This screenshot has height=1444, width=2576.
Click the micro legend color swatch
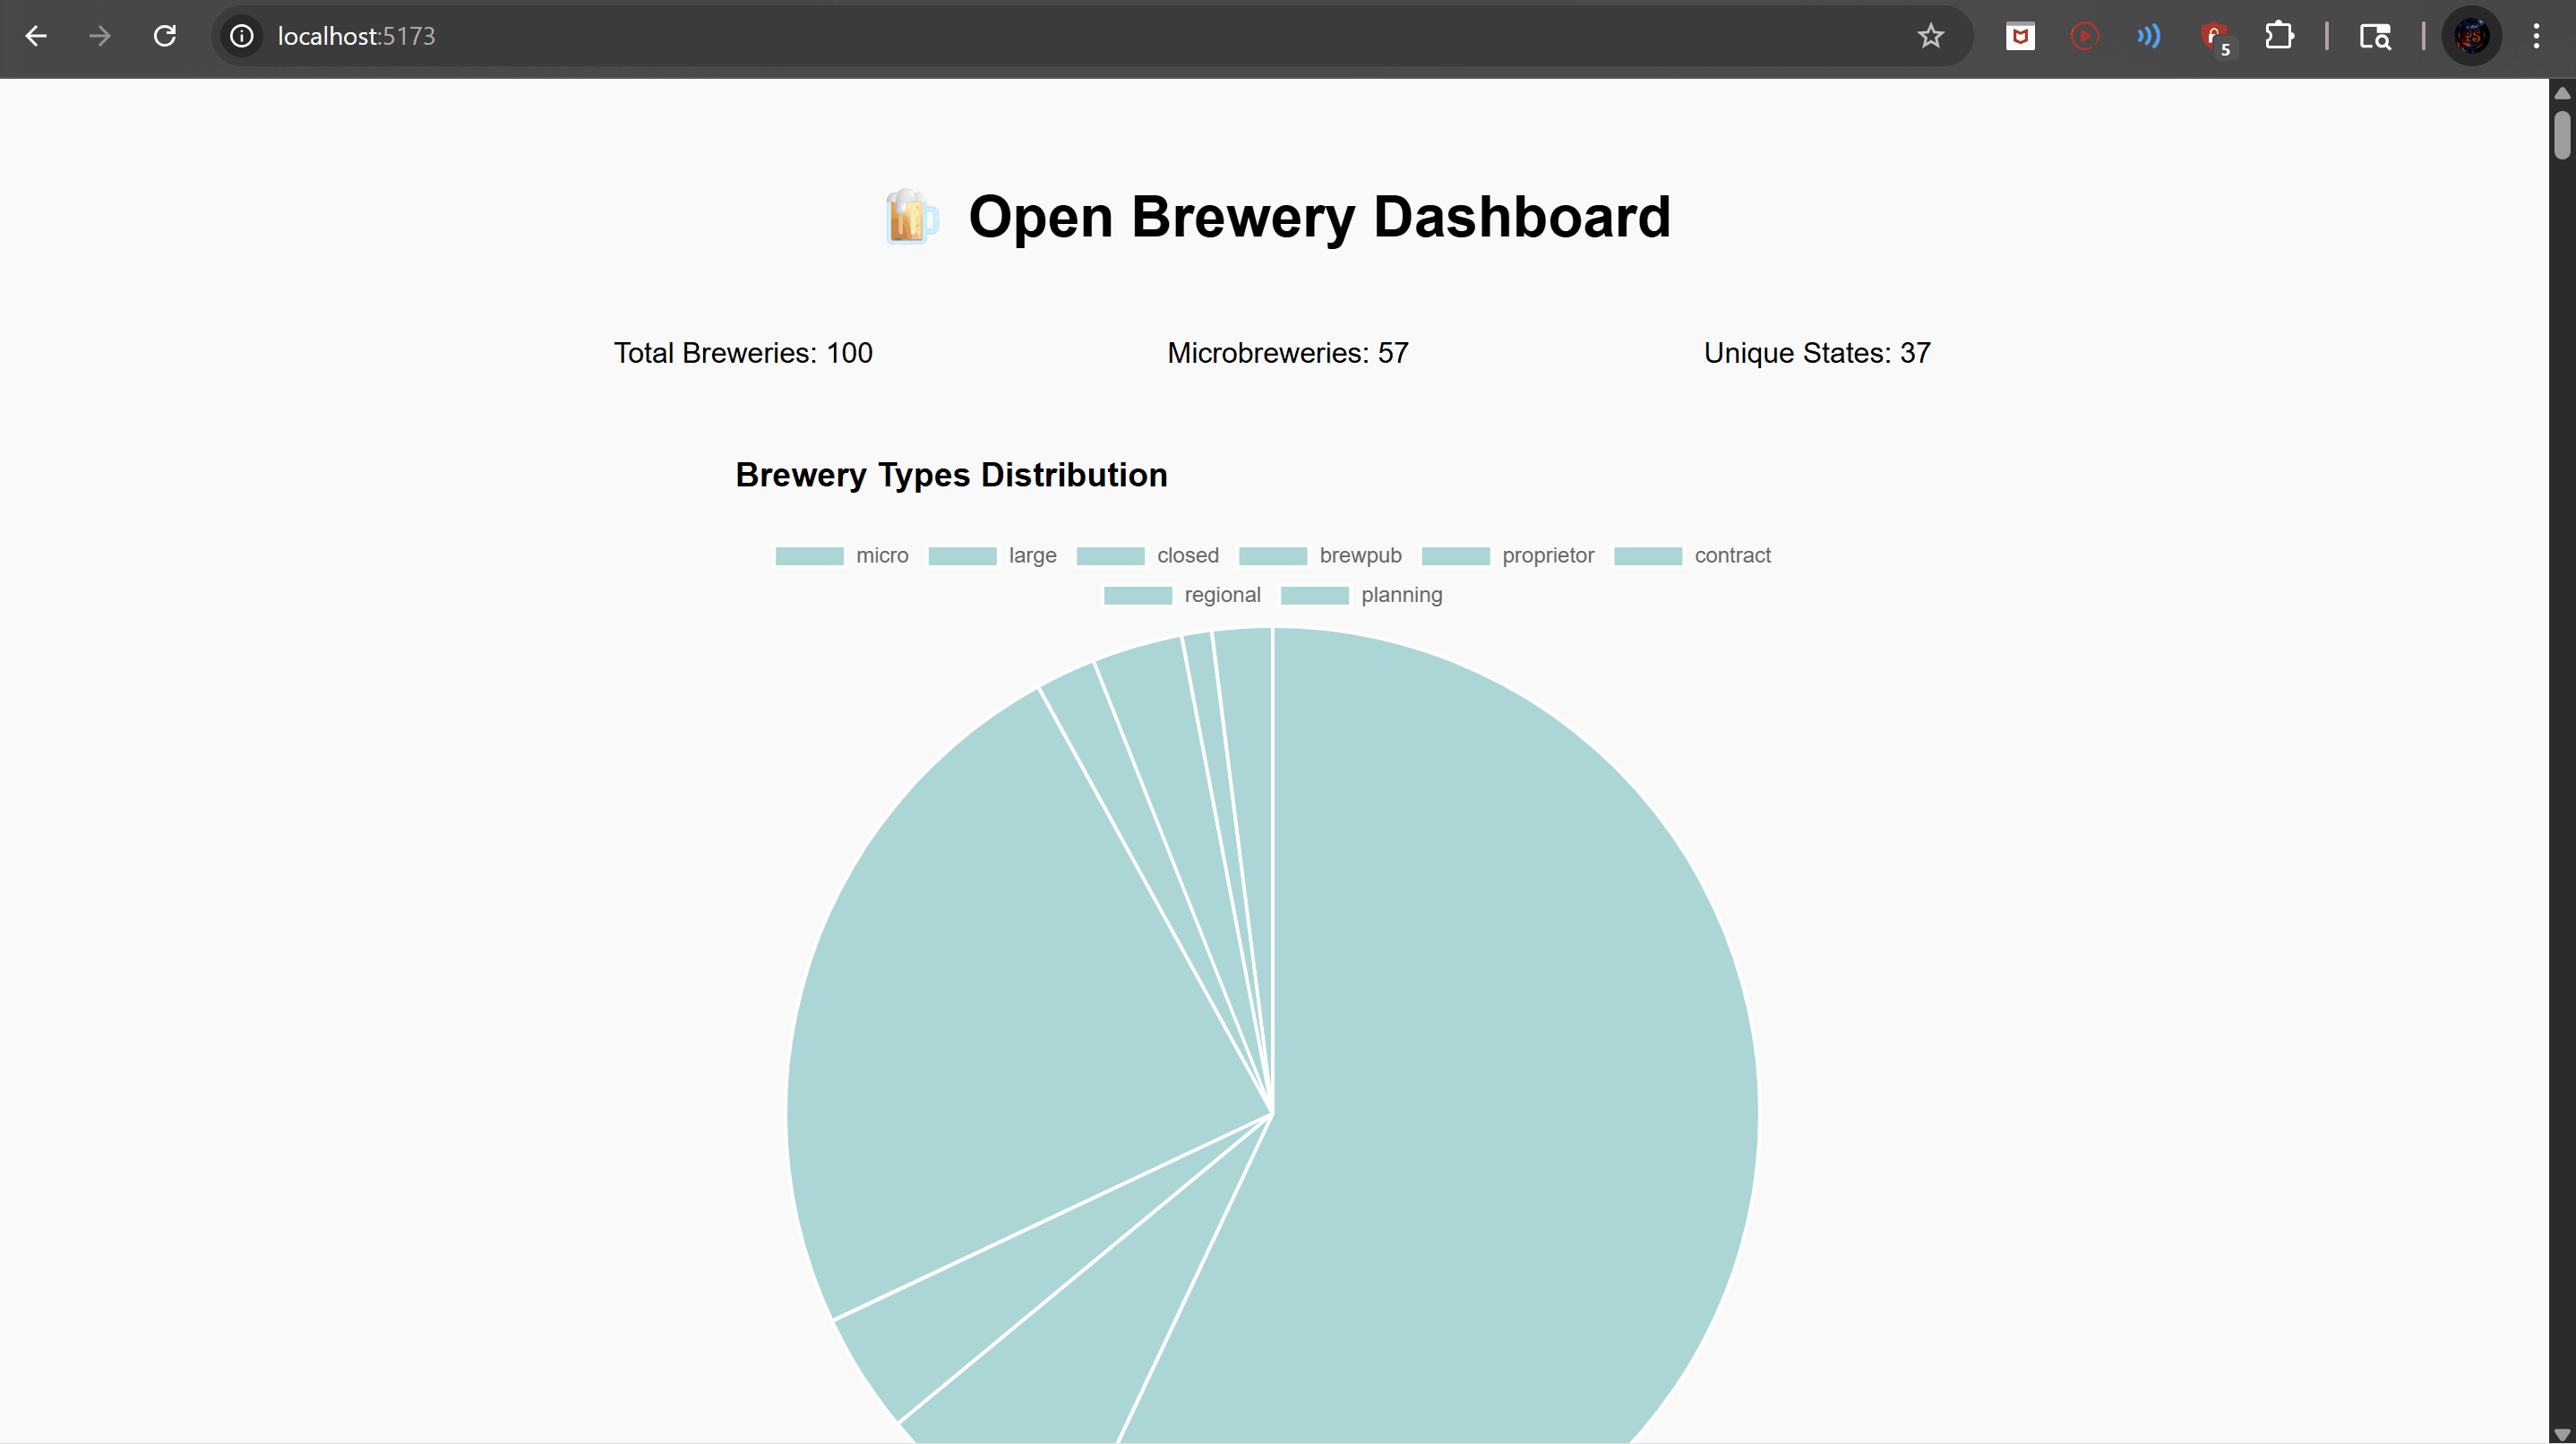click(x=809, y=556)
